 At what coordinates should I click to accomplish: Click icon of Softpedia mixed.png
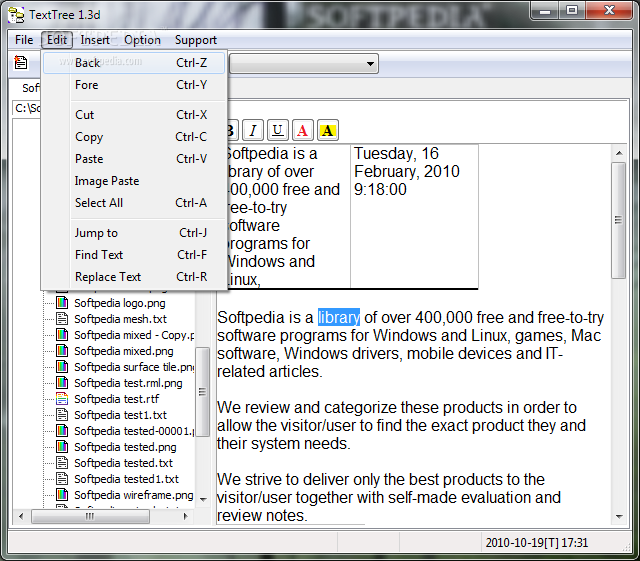coord(62,351)
